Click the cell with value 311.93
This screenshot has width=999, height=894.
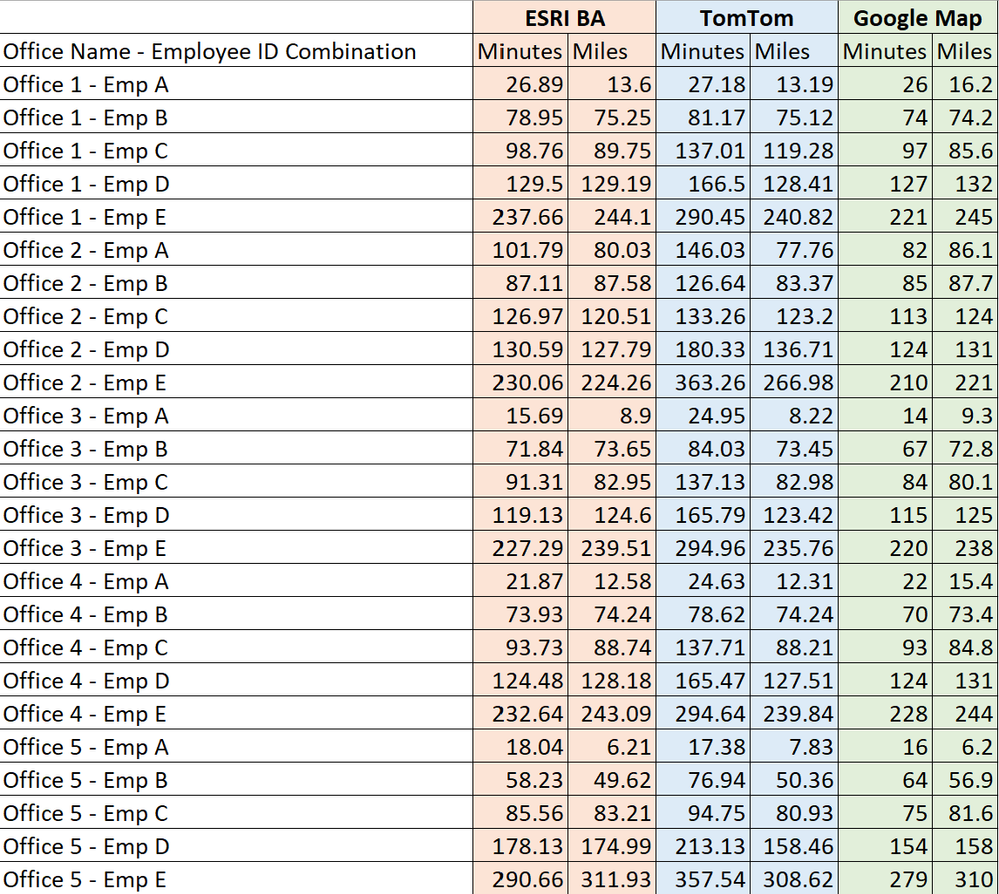612,879
